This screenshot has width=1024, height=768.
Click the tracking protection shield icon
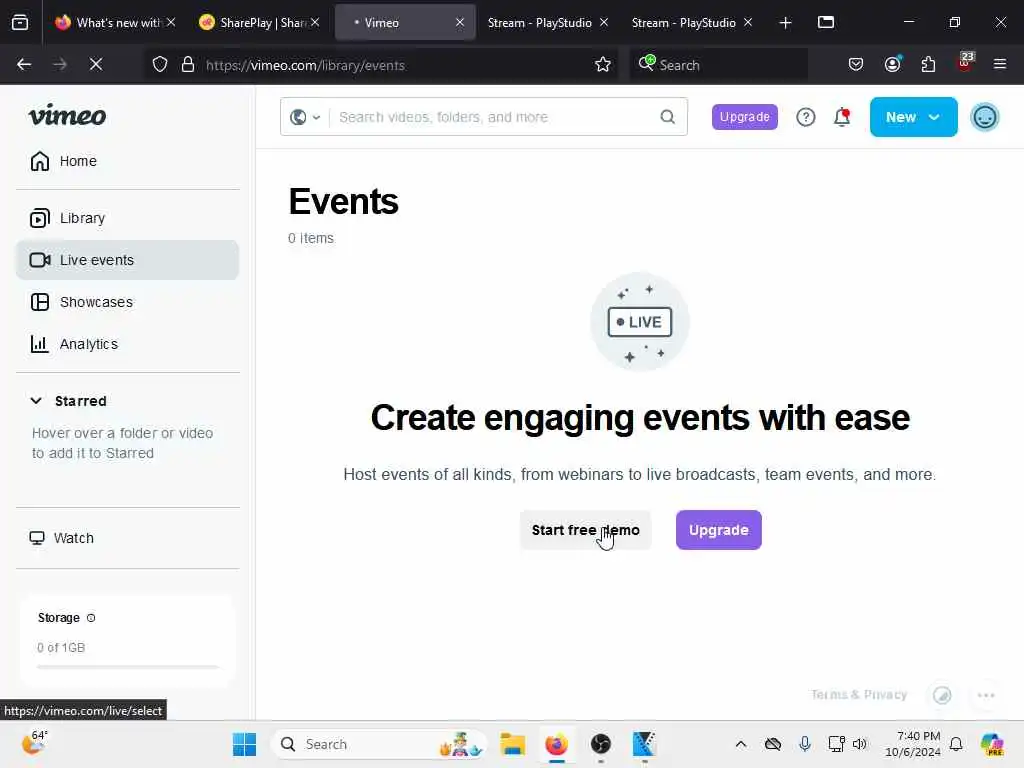coord(160,65)
